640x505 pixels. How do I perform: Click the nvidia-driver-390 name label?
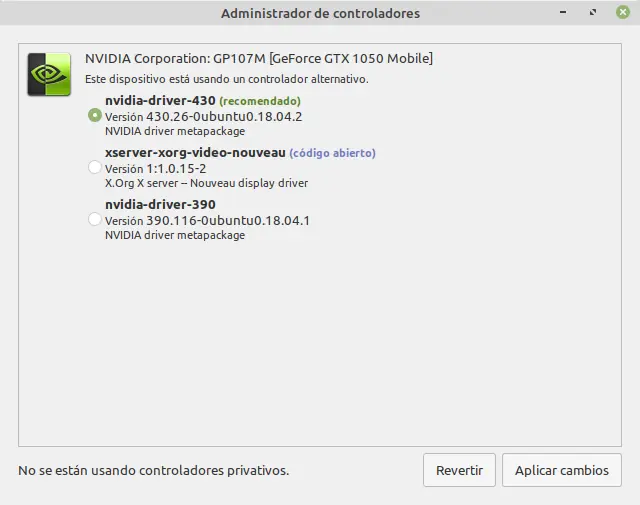coord(159,204)
